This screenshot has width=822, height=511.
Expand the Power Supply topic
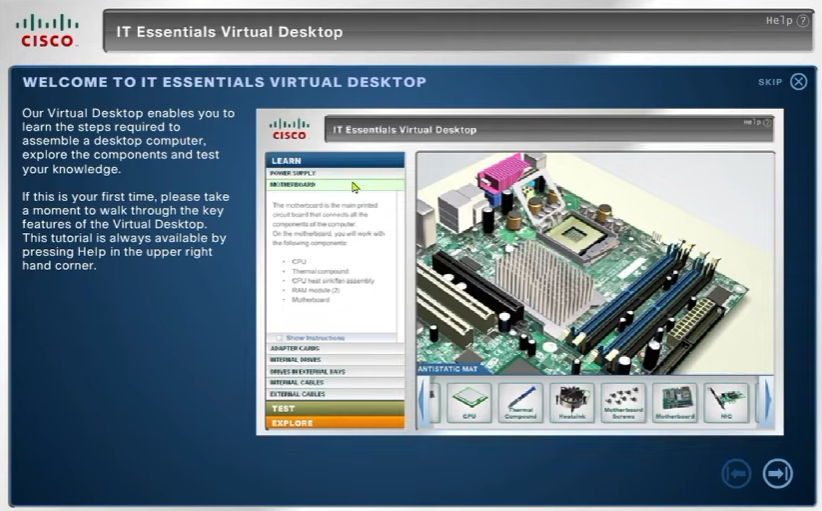[335, 173]
